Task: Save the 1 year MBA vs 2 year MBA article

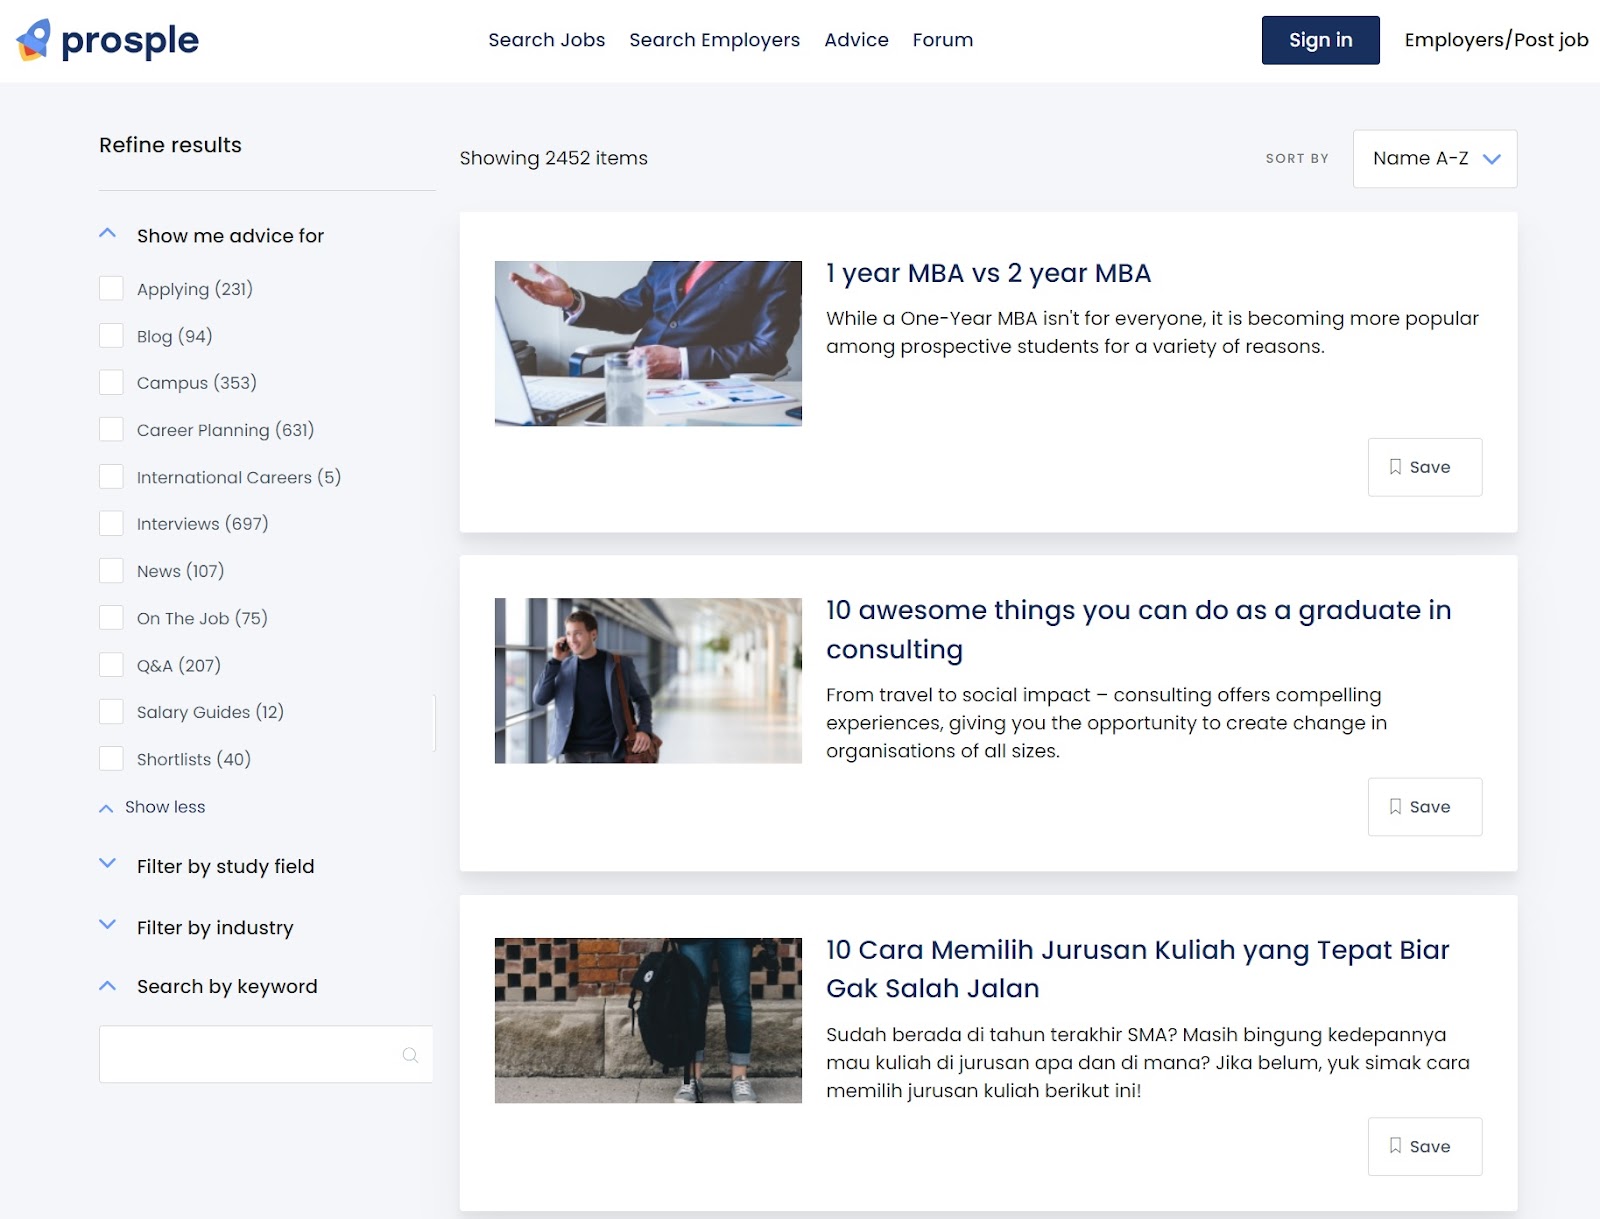Action: (1424, 467)
